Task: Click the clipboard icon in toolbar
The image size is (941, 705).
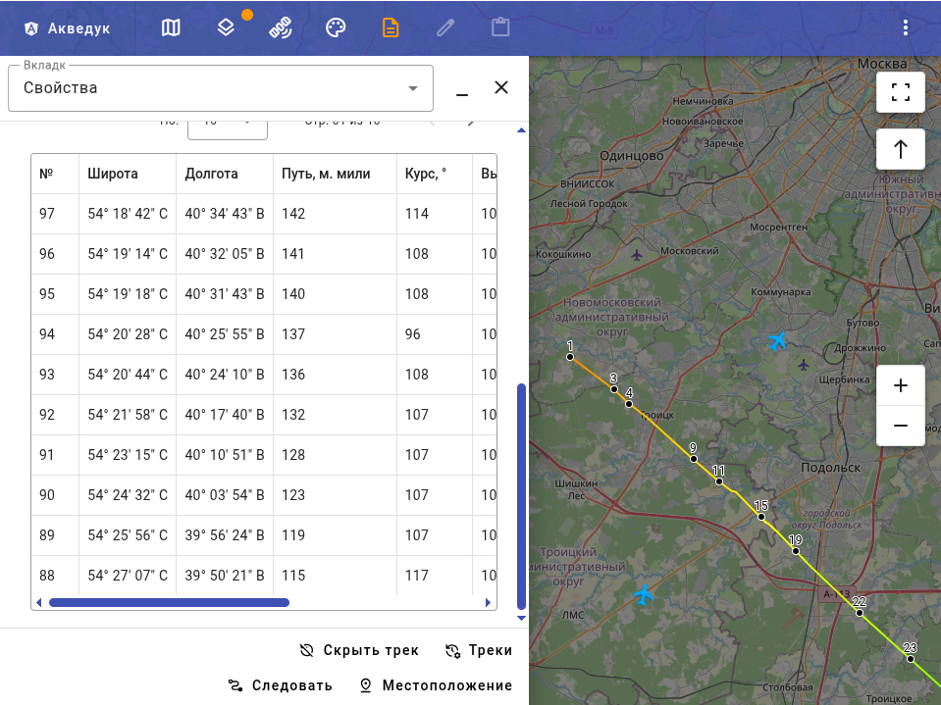Action: 501,28
